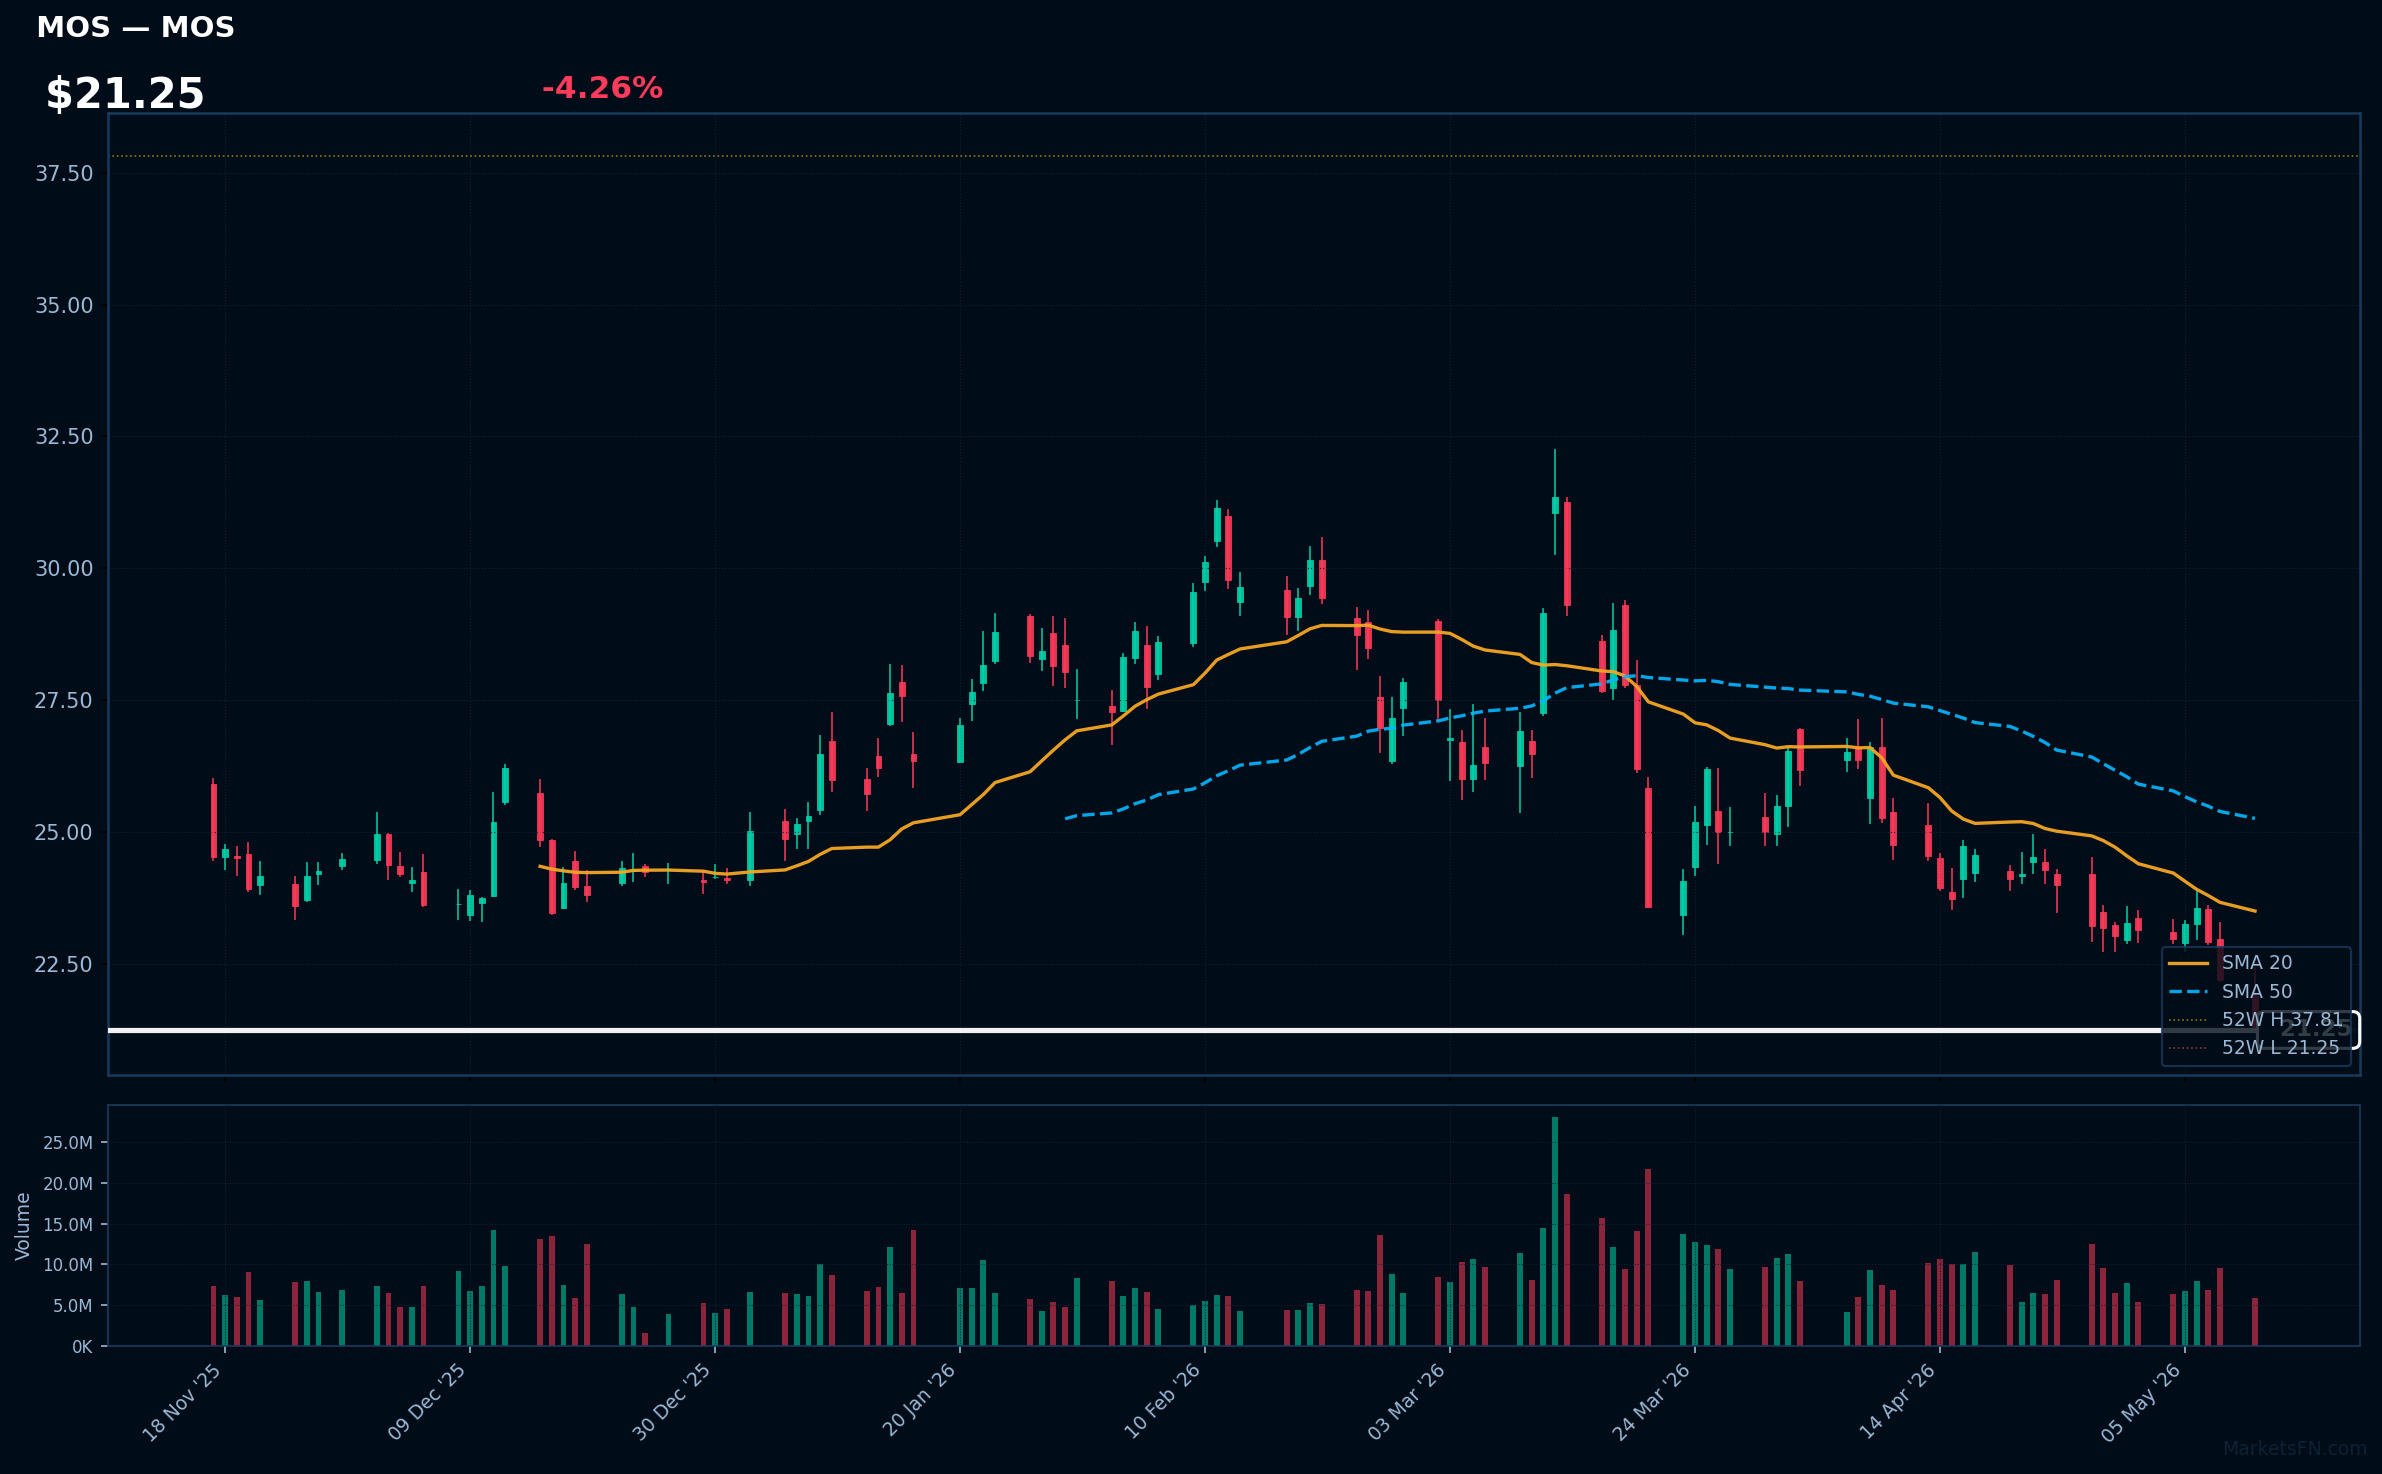Viewport: 2382px width, 1474px height.
Task: Click the 14 Apr '26 date label
Action: [1898, 1402]
